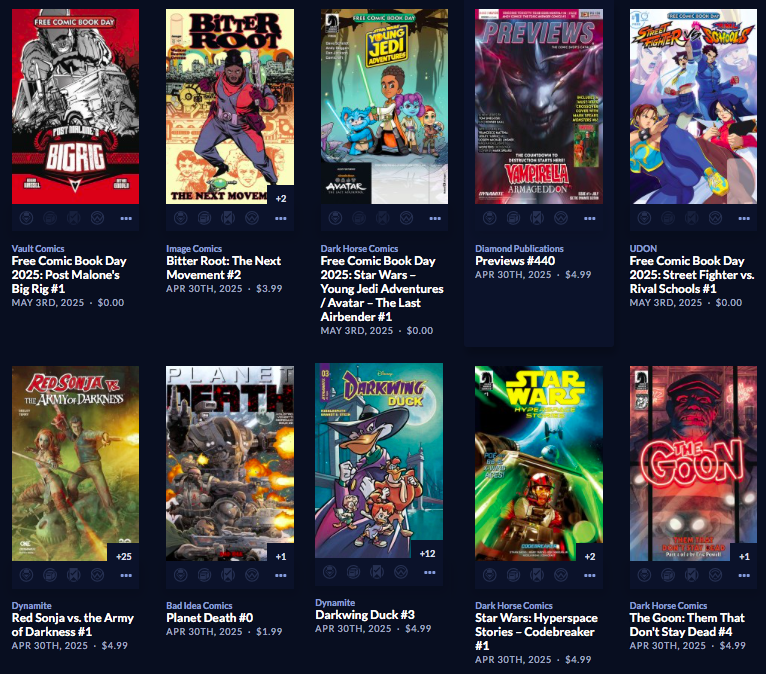
Task: Click collection icon under Previews #440
Action: (513, 218)
